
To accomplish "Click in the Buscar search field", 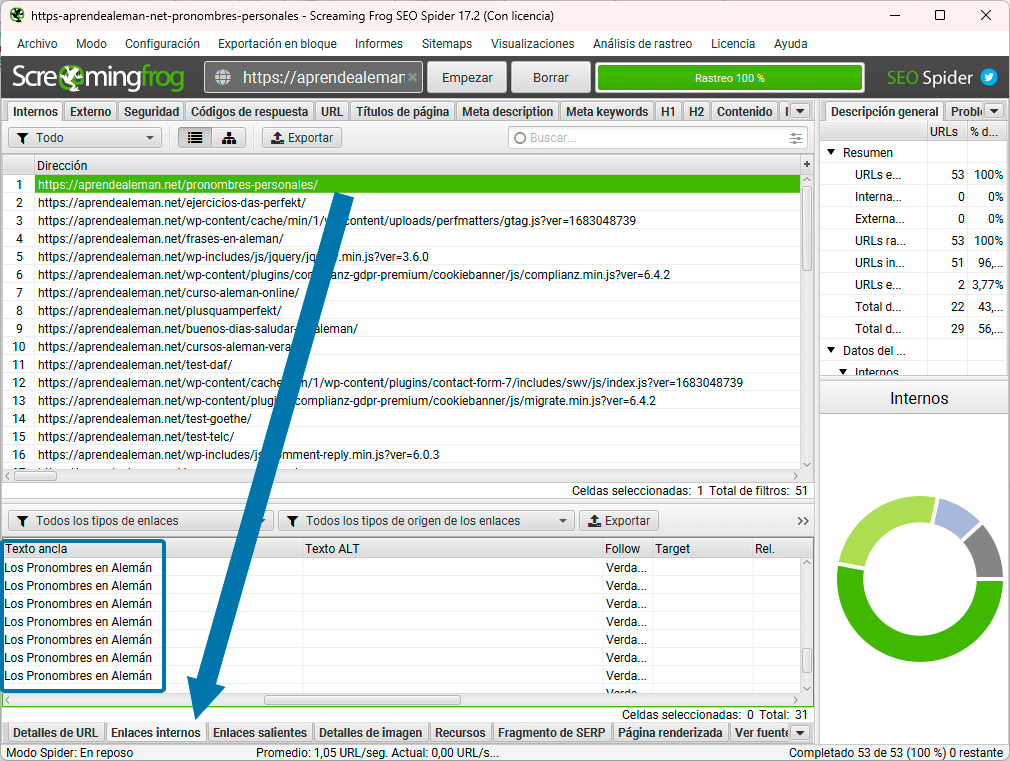I will pos(656,138).
